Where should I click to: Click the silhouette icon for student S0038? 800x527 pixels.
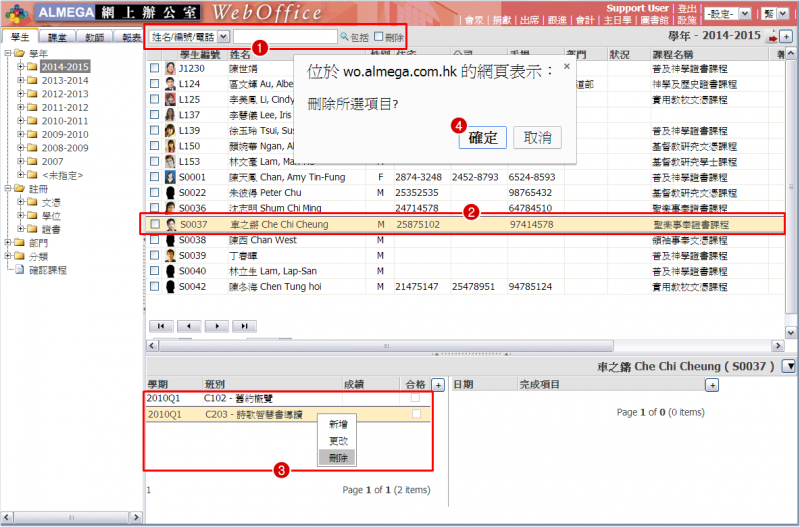click(170, 240)
